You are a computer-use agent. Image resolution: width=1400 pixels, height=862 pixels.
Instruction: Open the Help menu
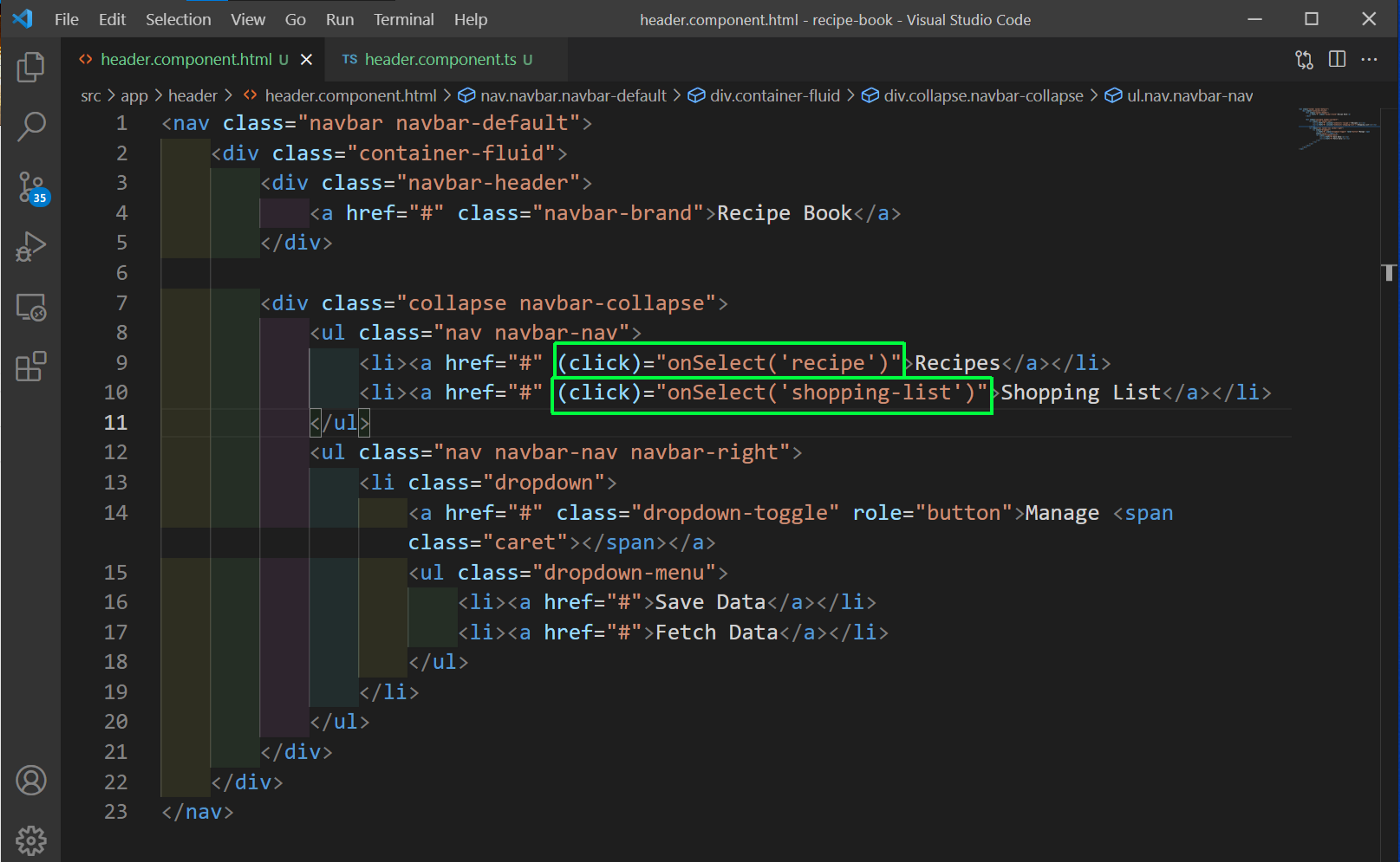pos(471,19)
